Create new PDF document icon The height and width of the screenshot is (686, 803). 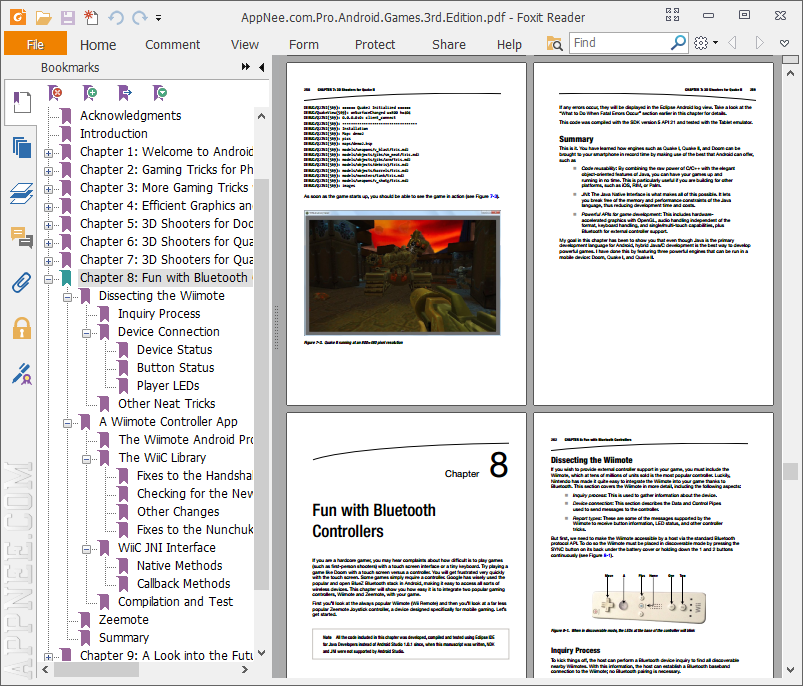pos(91,18)
